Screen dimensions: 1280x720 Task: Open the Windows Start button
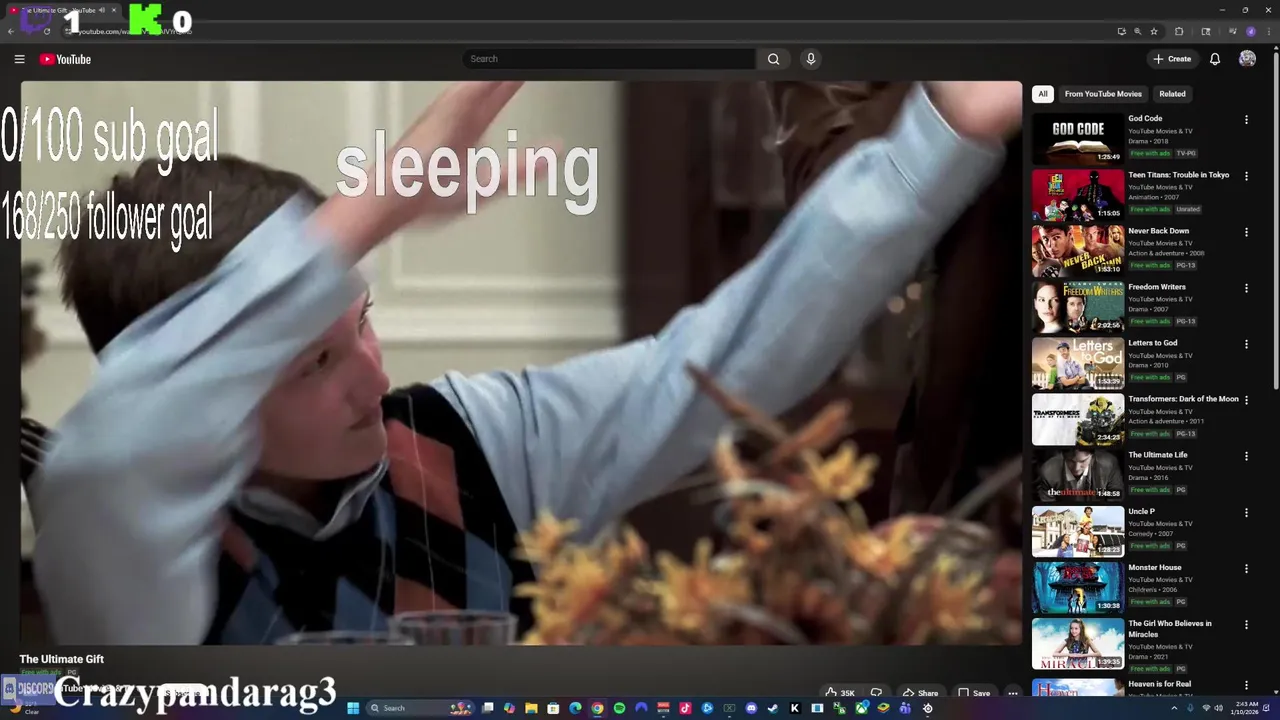click(353, 708)
